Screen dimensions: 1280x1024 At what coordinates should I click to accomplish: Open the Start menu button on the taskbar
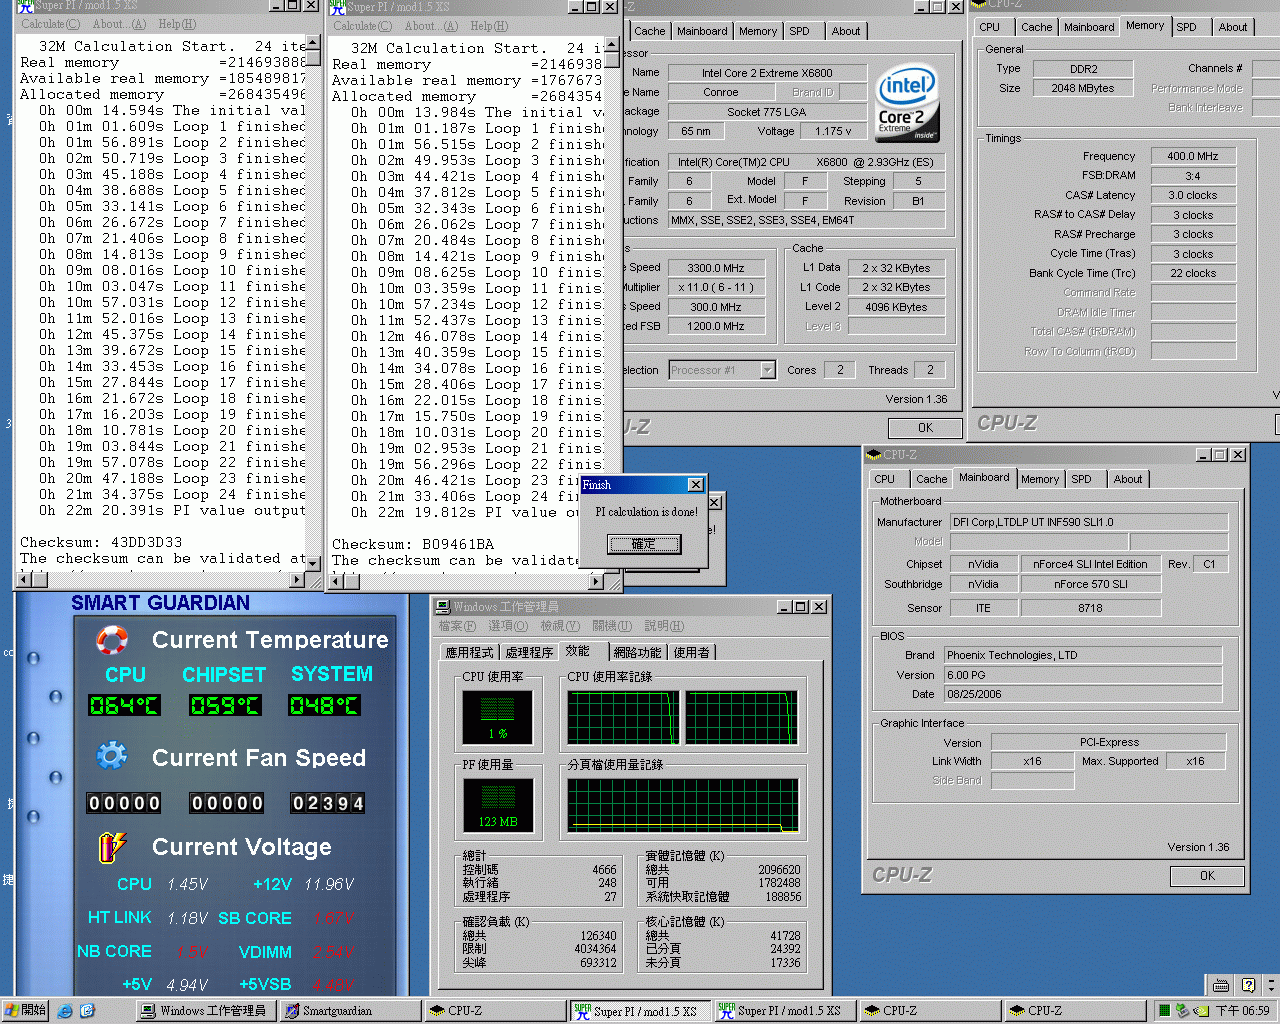(x=26, y=1011)
